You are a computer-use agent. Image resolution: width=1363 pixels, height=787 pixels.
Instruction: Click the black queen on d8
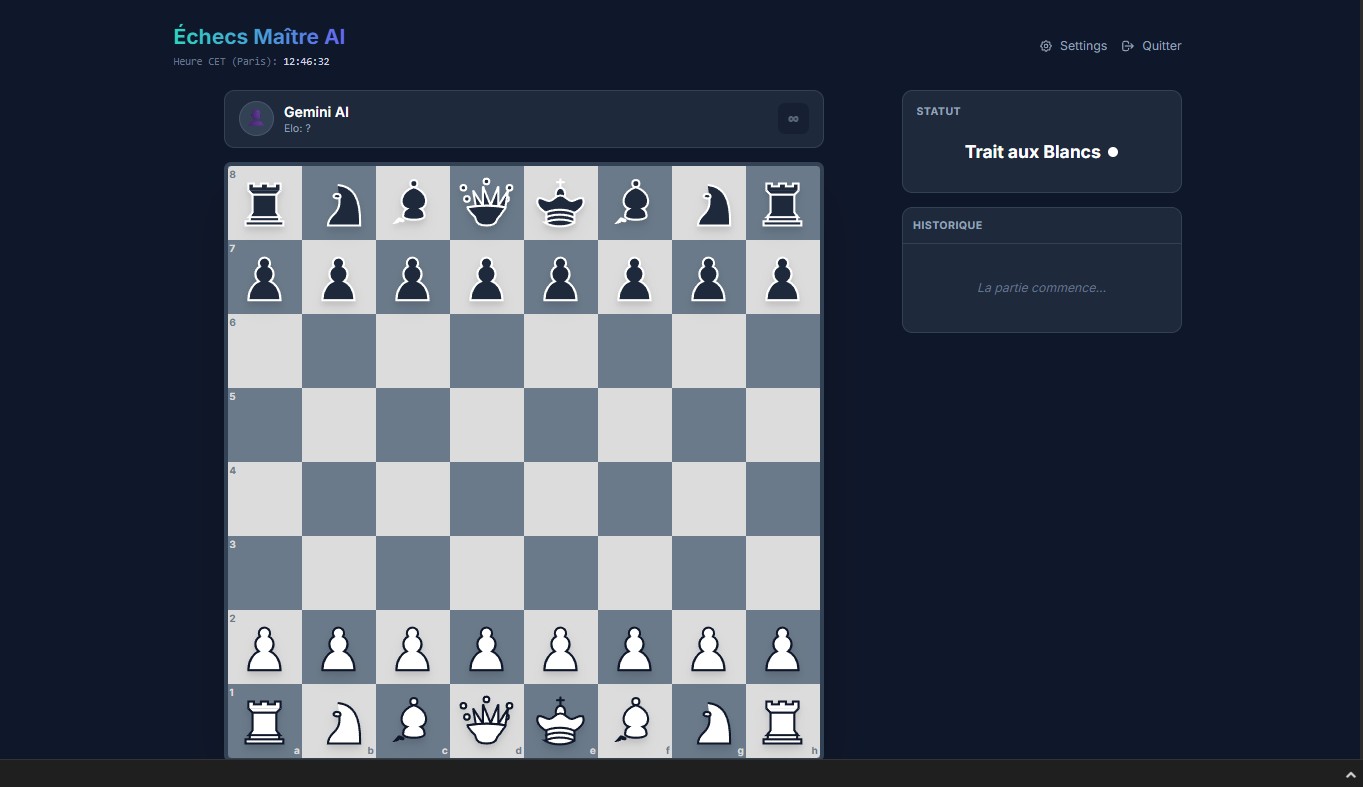[486, 203]
